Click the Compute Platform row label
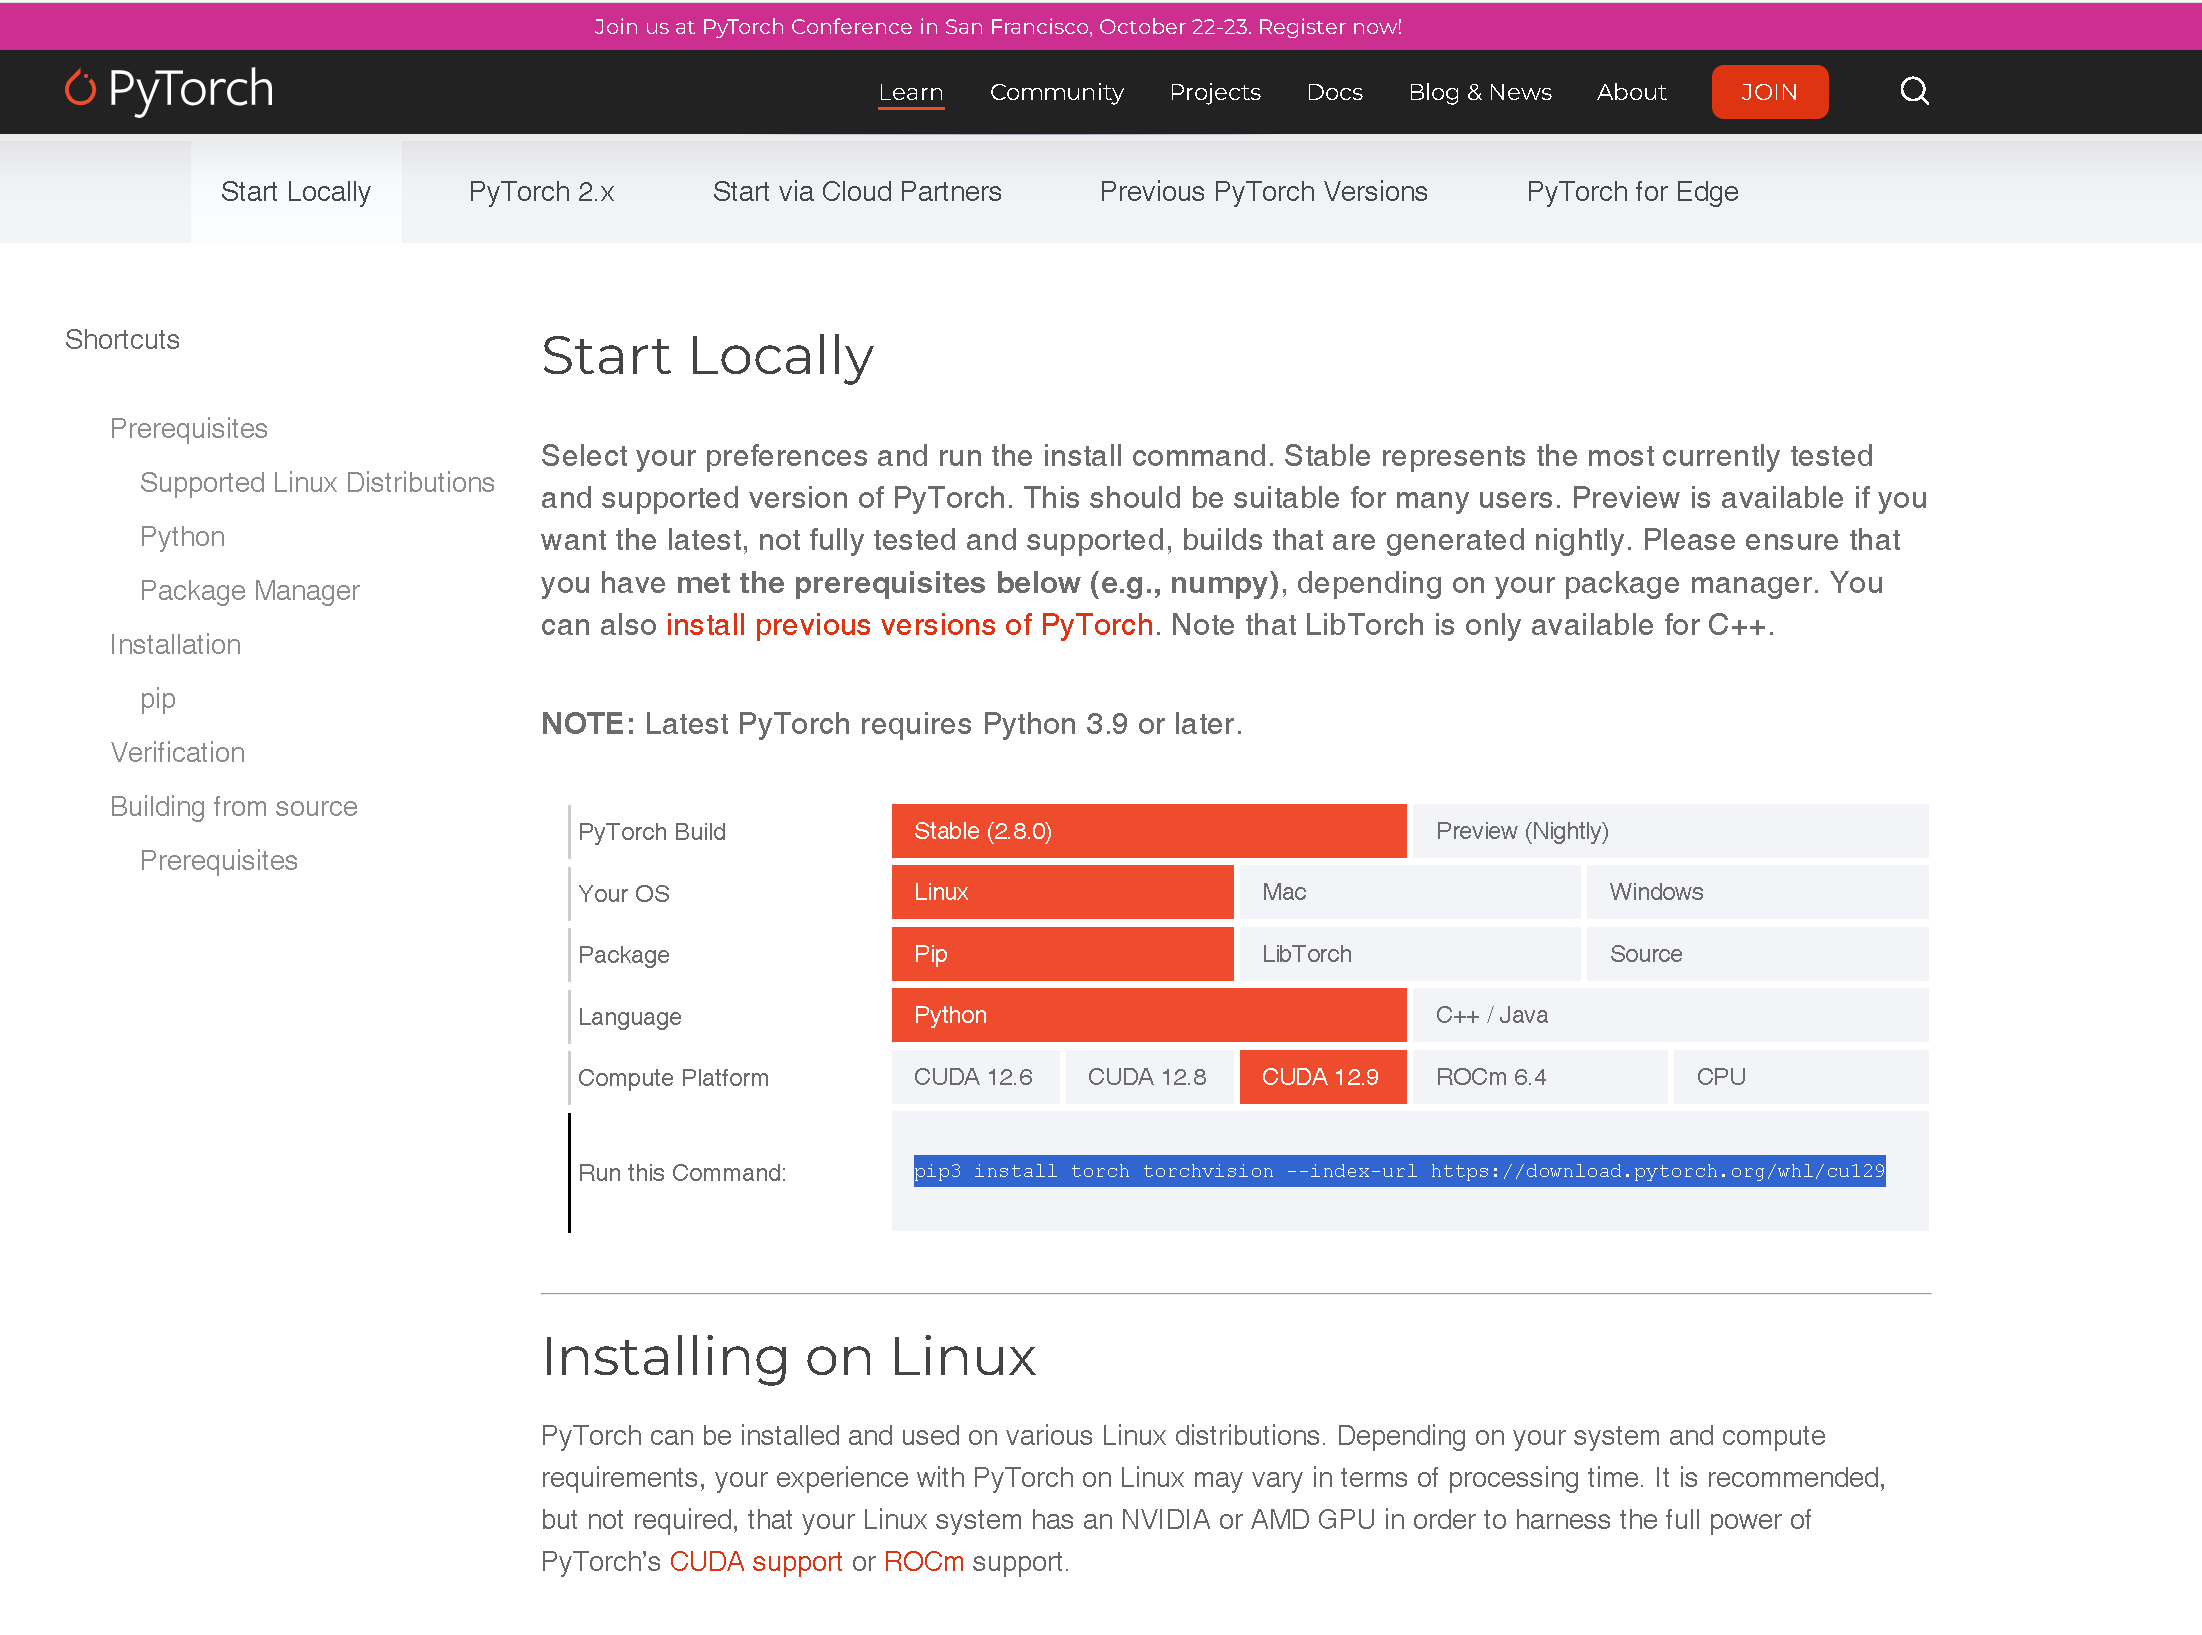This screenshot has width=2202, height=1635. coord(673,1078)
